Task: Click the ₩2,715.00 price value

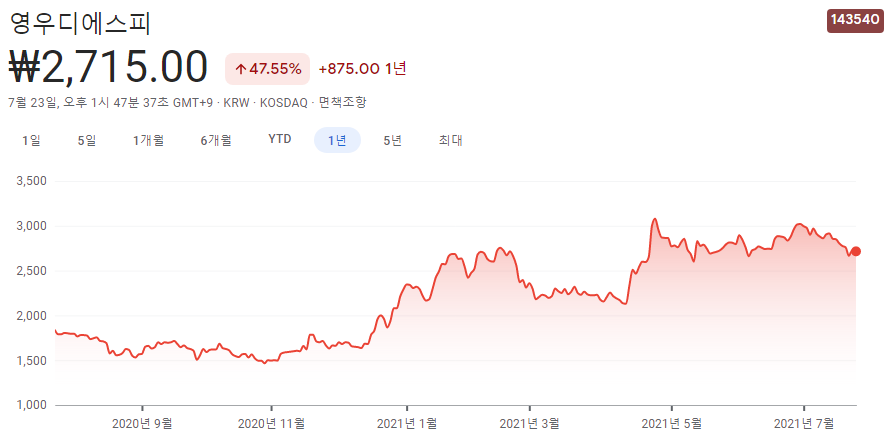Action: [108, 67]
